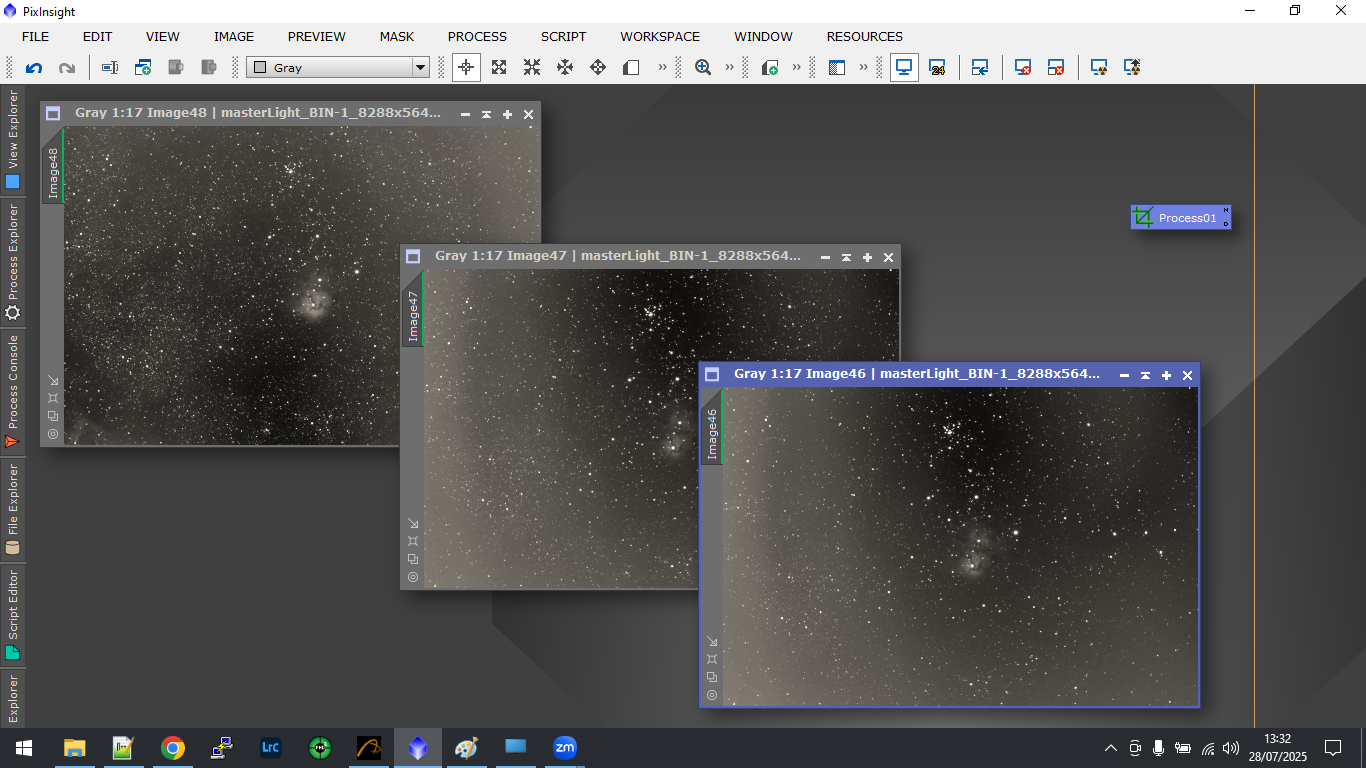The image size is (1366, 768).
Task: Click the circular target icon in Image48 window
Action: [x=53, y=434]
